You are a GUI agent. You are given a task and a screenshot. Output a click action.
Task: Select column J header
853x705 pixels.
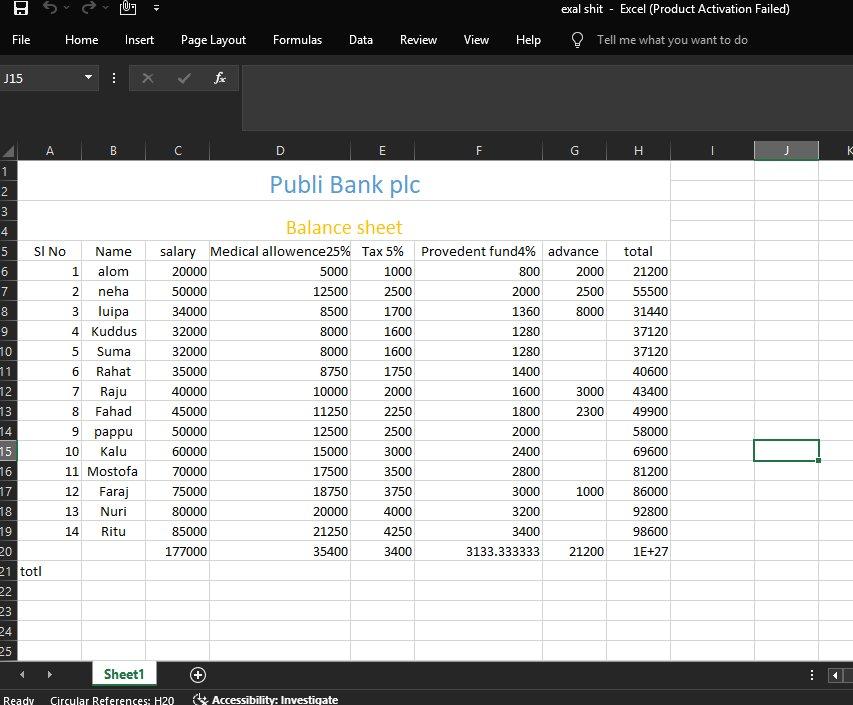point(786,151)
